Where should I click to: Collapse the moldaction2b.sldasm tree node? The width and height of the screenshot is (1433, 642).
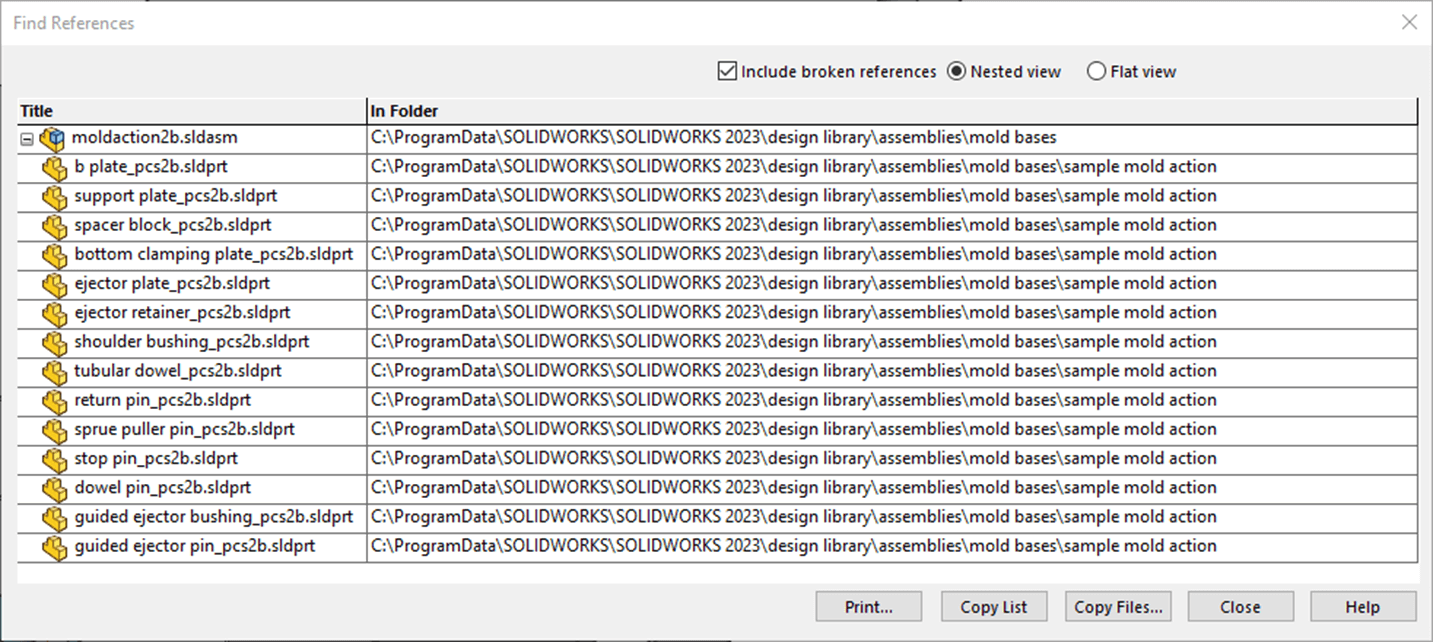point(27,139)
